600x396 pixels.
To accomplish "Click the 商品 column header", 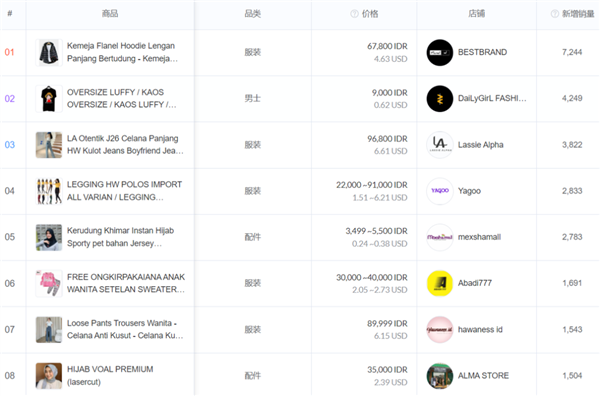I will pyautogui.click(x=110, y=14).
